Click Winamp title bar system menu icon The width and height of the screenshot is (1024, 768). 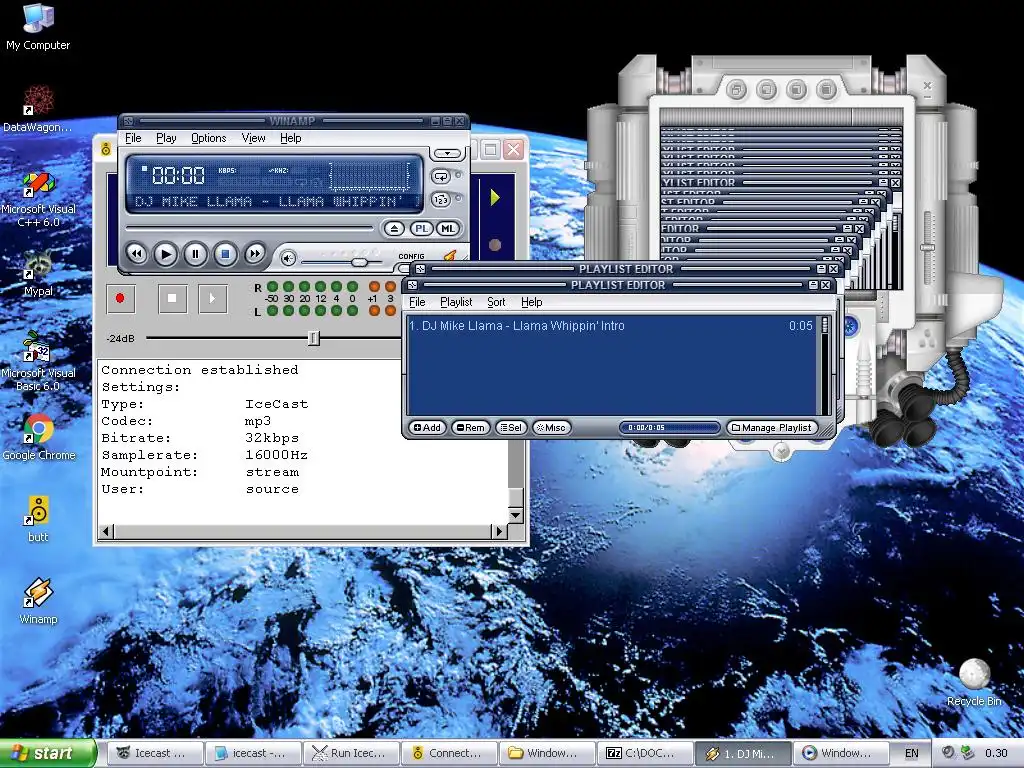click(x=129, y=121)
